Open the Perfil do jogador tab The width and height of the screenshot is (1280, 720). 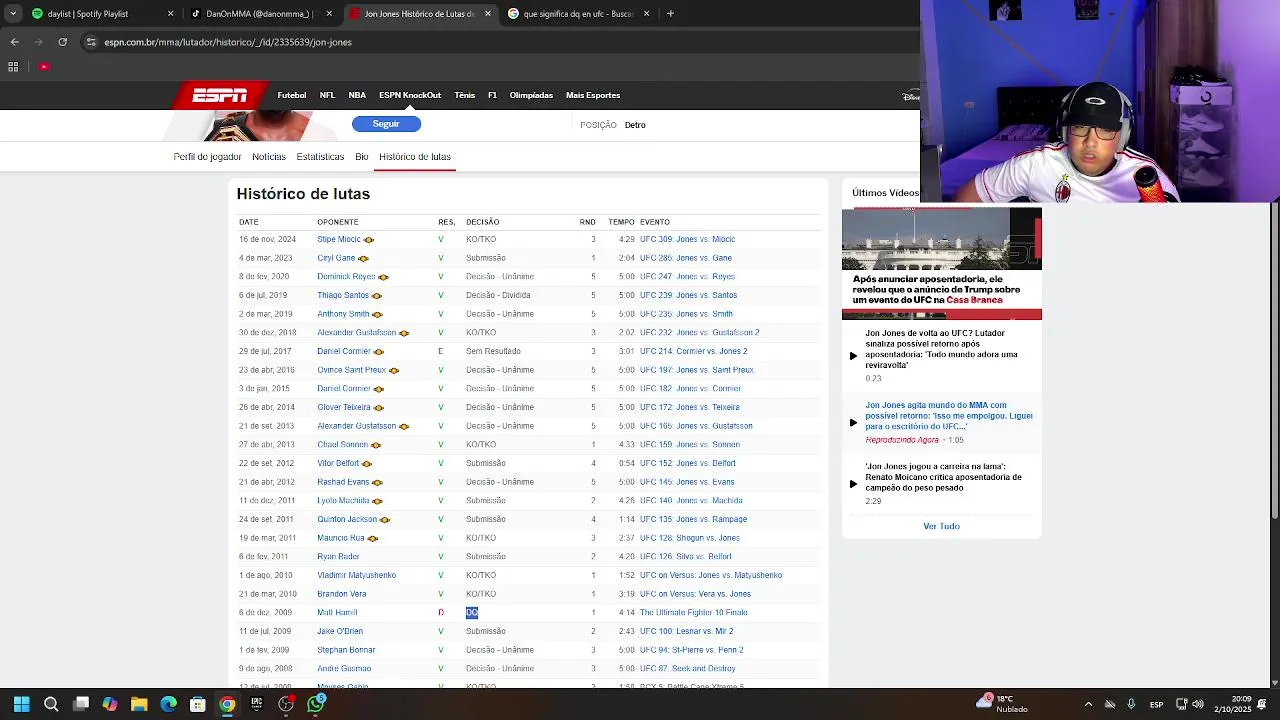pos(207,157)
